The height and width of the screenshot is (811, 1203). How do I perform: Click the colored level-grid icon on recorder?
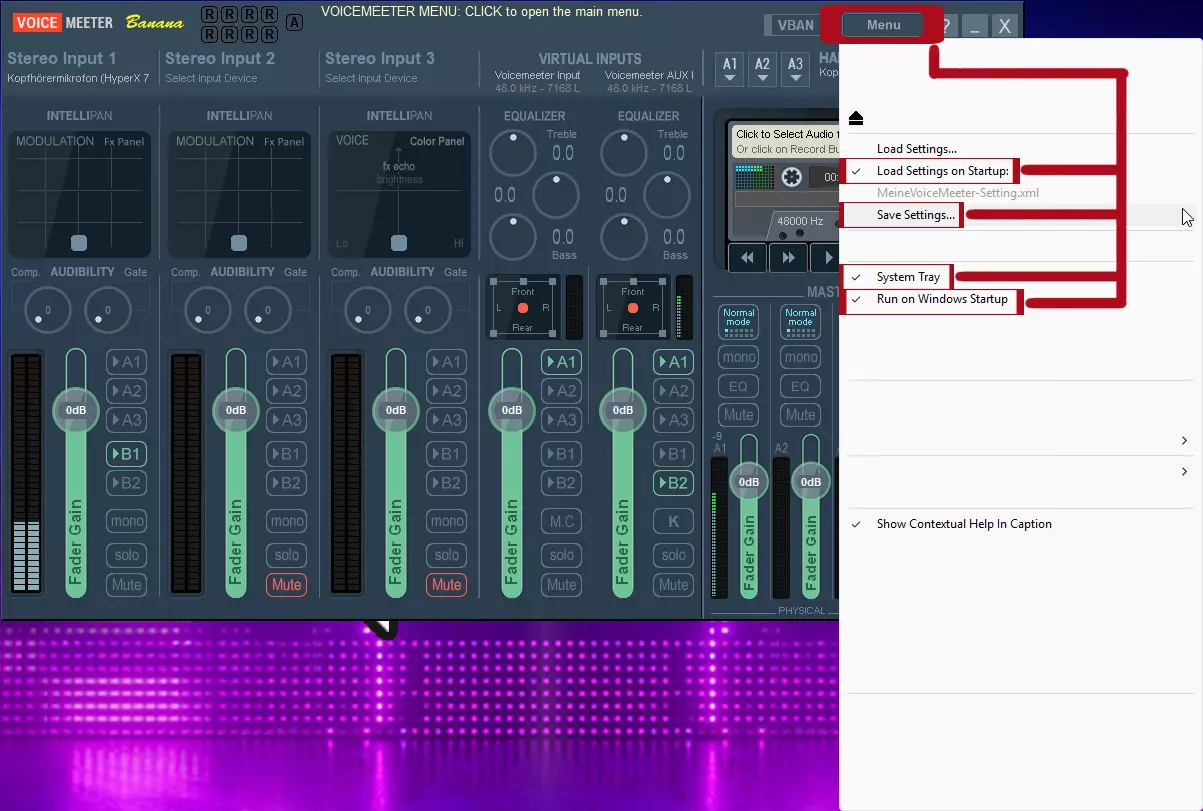point(755,177)
